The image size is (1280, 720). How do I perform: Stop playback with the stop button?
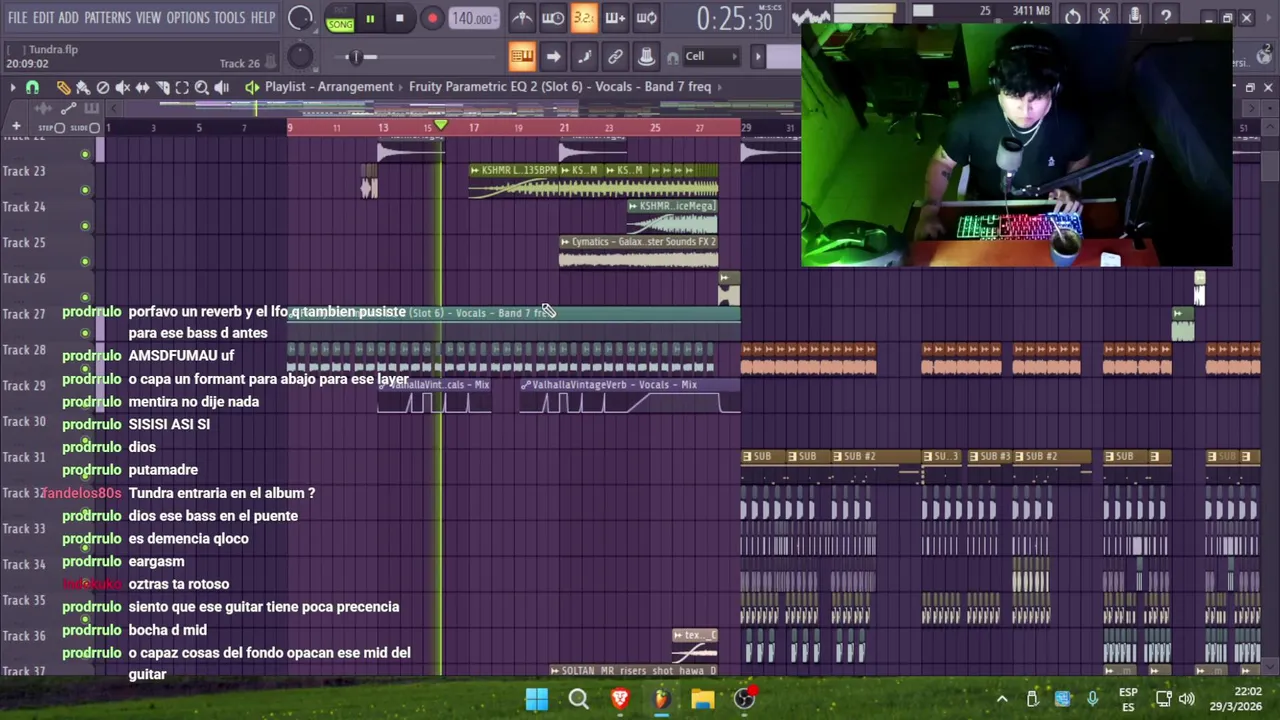tap(399, 18)
